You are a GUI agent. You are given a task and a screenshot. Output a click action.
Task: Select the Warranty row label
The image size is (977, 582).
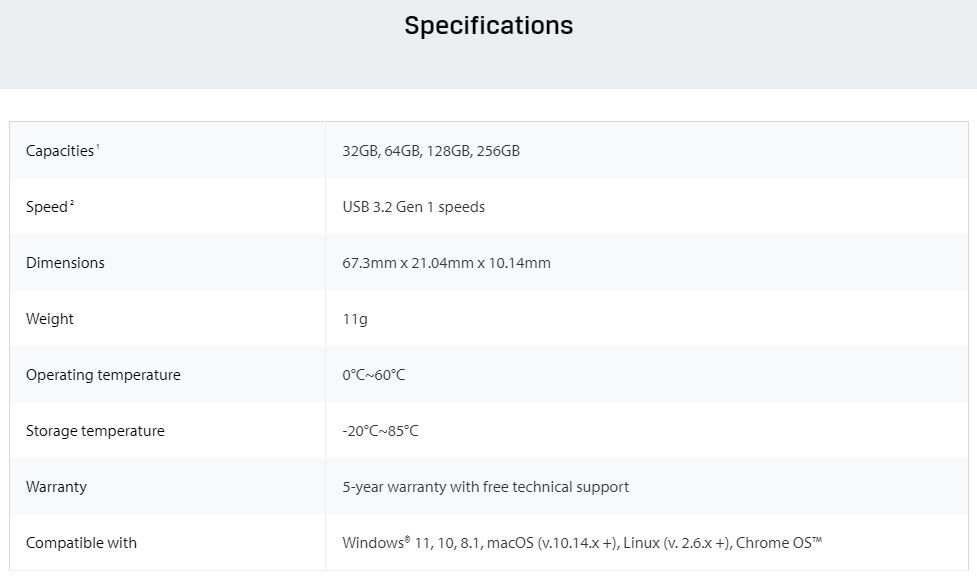pyautogui.click(x=56, y=487)
